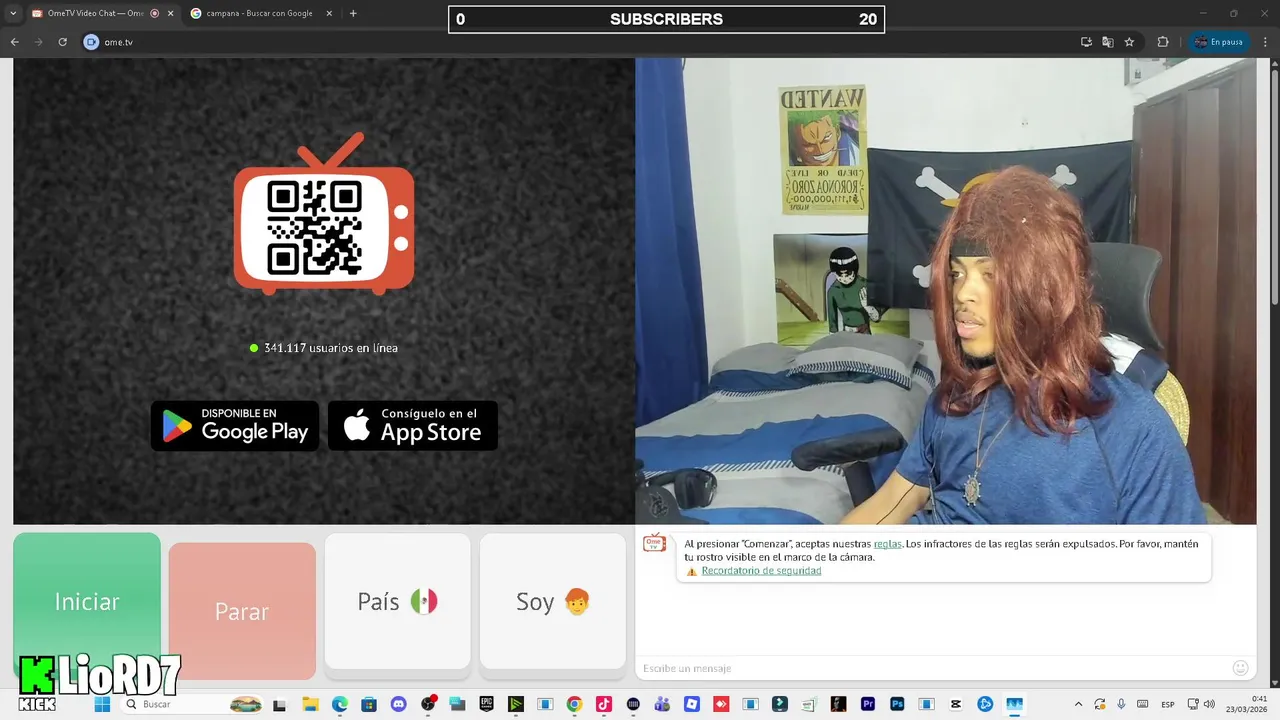1280x720 pixels.
Task: Focus the Escribe un mensaje field
Action: tap(930, 668)
